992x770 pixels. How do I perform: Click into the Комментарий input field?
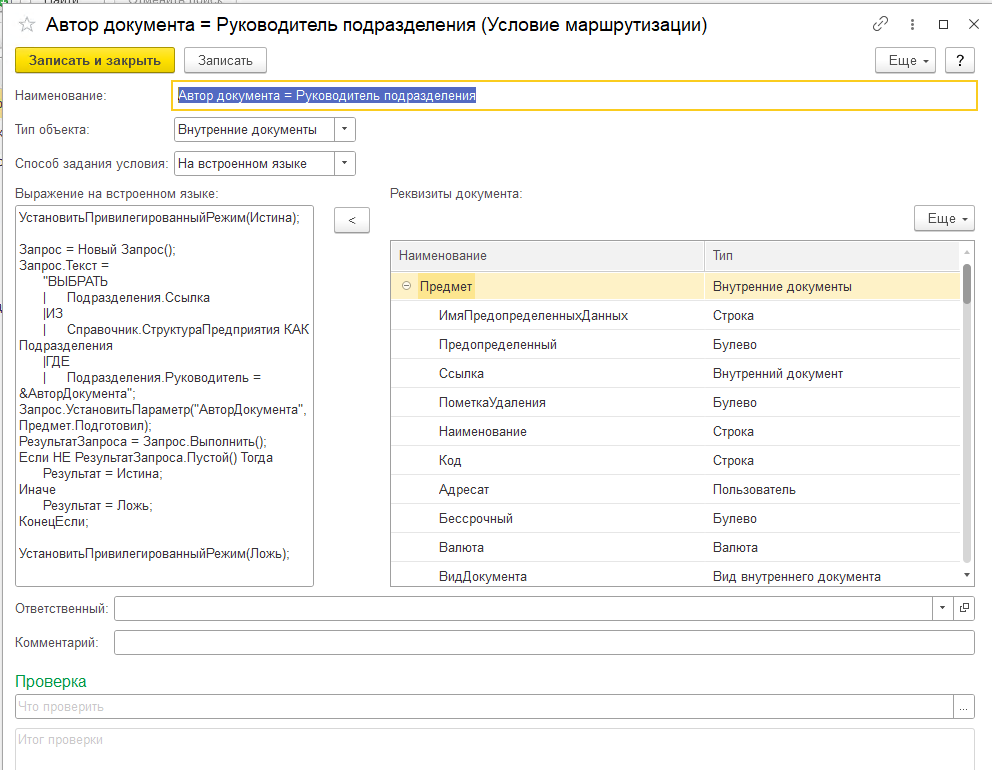(x=543, y=642)
